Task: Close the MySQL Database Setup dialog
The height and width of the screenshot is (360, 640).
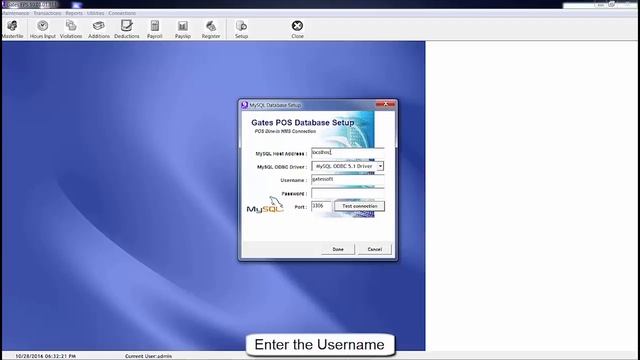Action: point(385,104)
